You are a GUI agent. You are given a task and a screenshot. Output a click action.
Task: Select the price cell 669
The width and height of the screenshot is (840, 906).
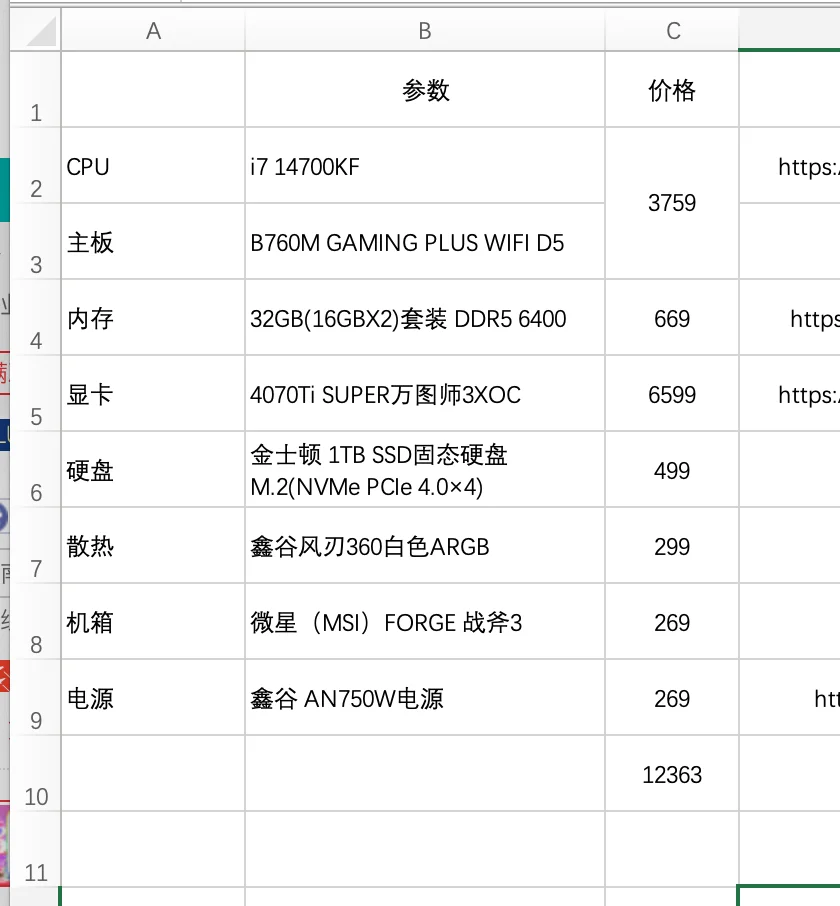pos(672,318)
